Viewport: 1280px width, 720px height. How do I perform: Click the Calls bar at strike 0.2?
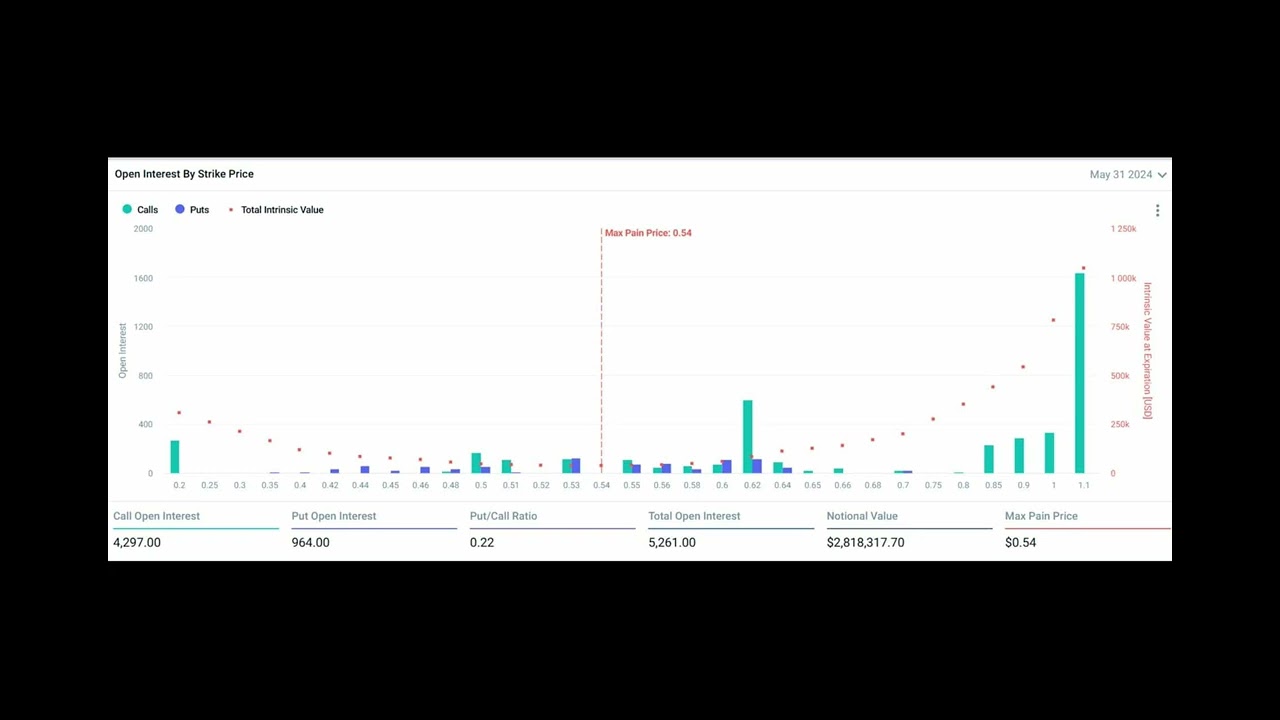[175, 457]
